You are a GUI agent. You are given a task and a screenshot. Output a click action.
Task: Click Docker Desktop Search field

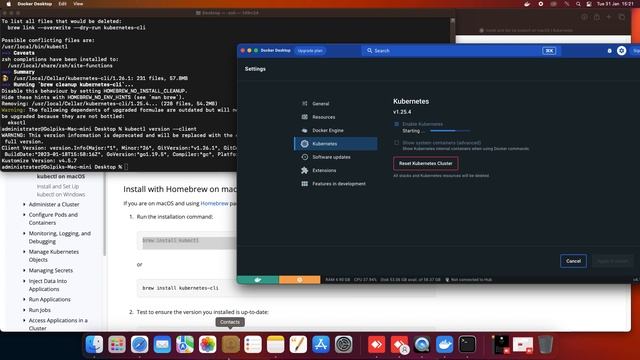point(461,51)
